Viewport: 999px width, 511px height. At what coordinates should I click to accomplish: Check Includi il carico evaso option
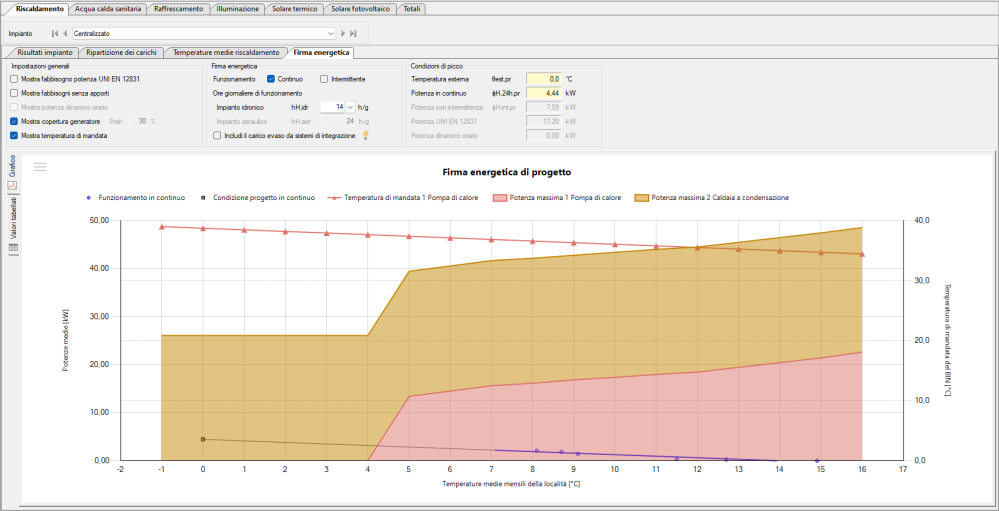click(x=217, y=135)
